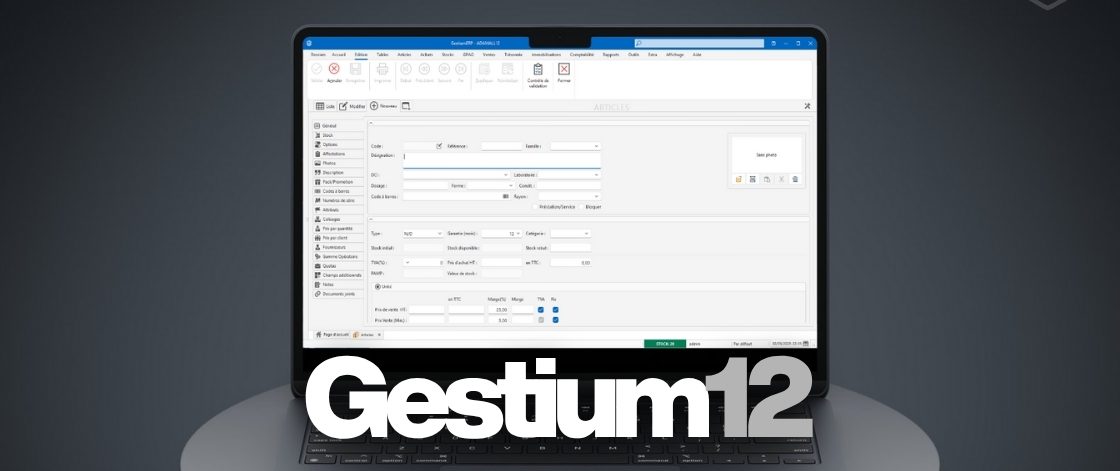Open the Fournisseurs section in the sidebar
This screenshot has height=471, width=1120.
[x=336, y=247]
